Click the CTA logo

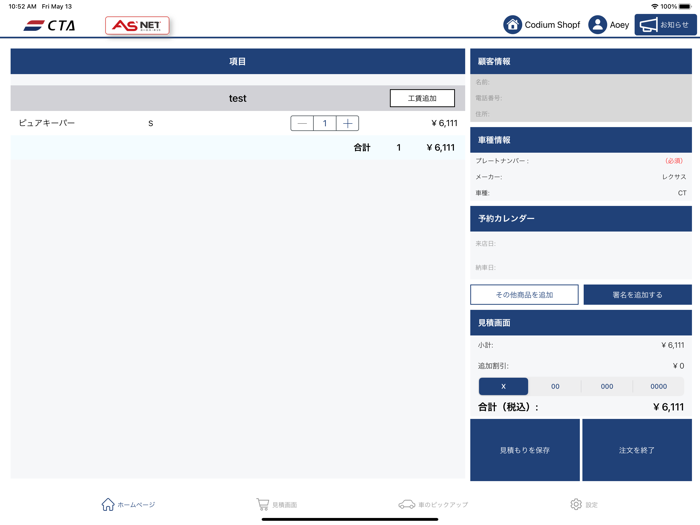coord(49,25)
